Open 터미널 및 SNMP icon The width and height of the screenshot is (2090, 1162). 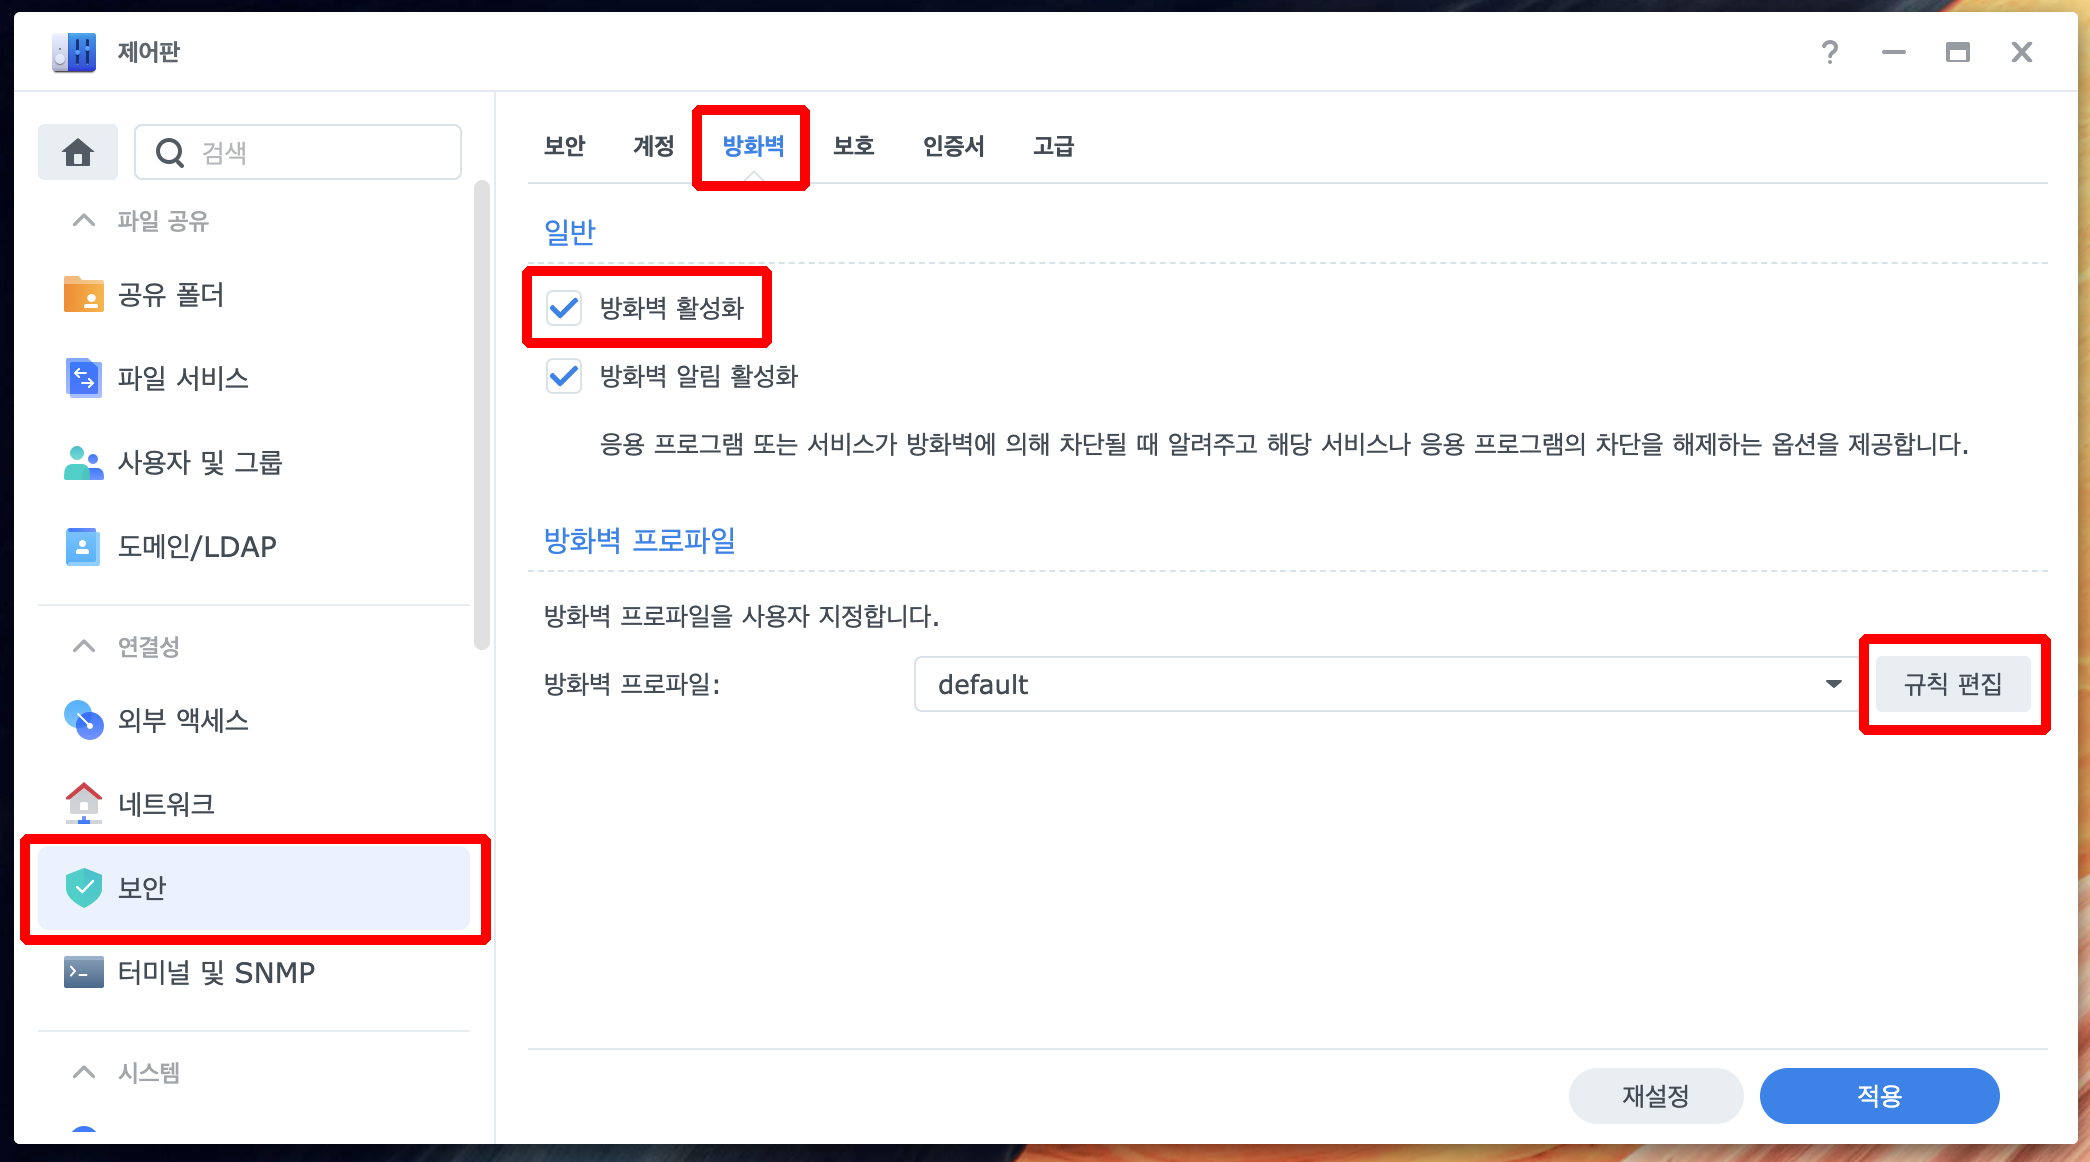(83, 972)
